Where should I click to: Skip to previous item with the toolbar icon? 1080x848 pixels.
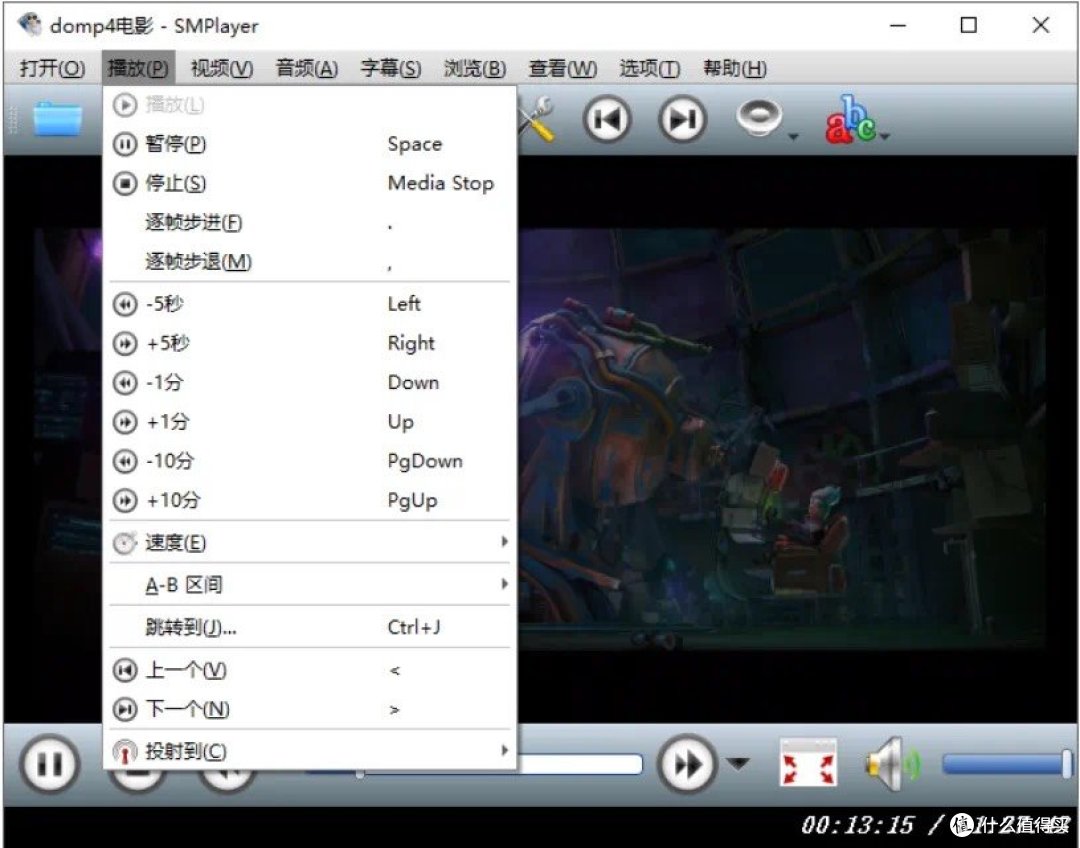(607, 118)
